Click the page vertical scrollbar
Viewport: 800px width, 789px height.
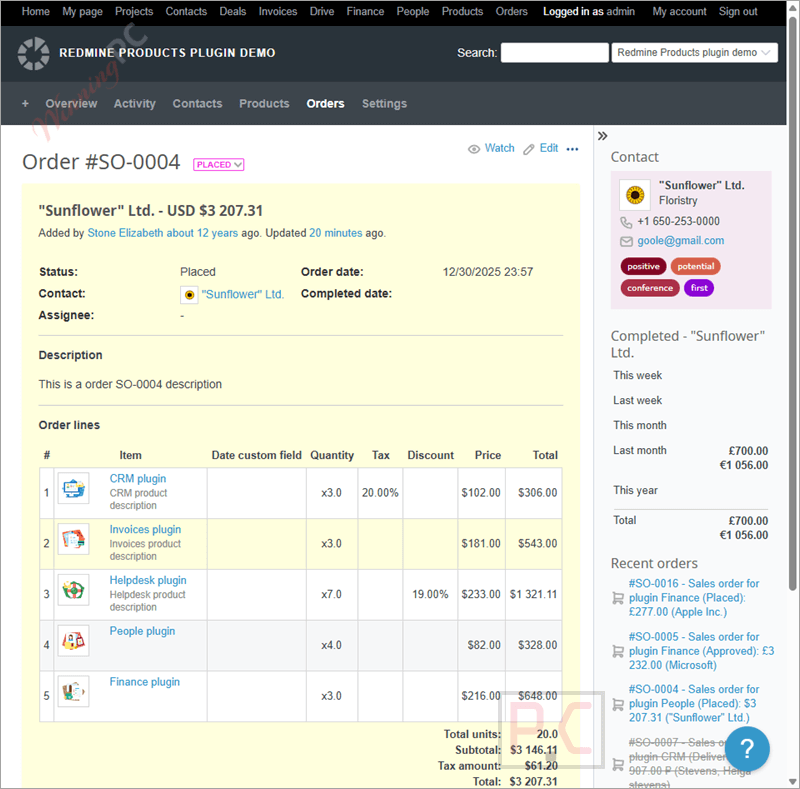point(792,306)
